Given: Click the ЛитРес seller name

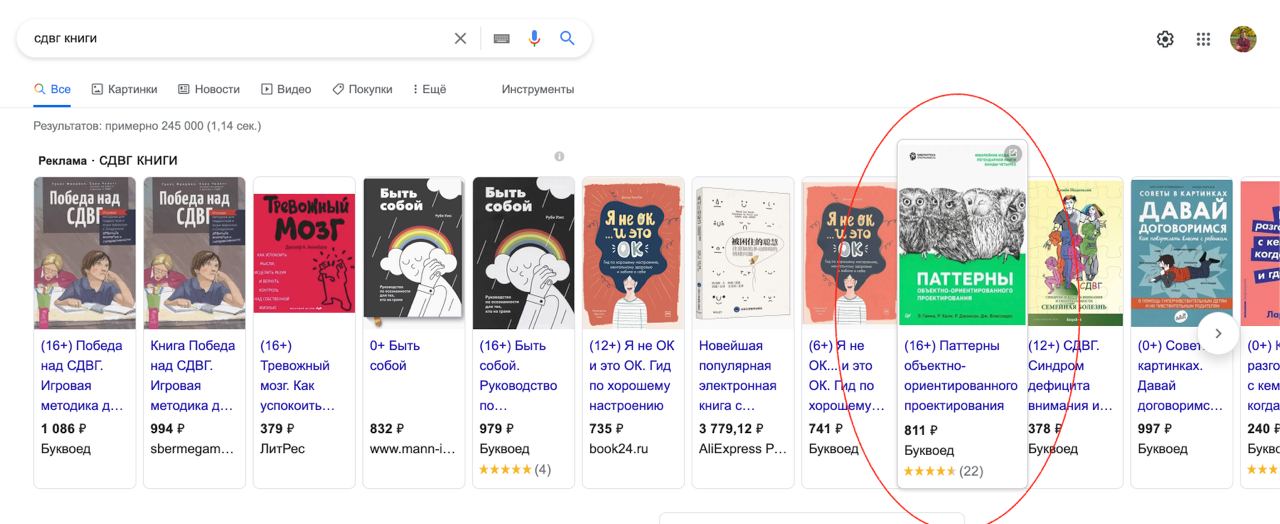Looking at the screenshot, I should pyautogui.click(x=284, y=449).
